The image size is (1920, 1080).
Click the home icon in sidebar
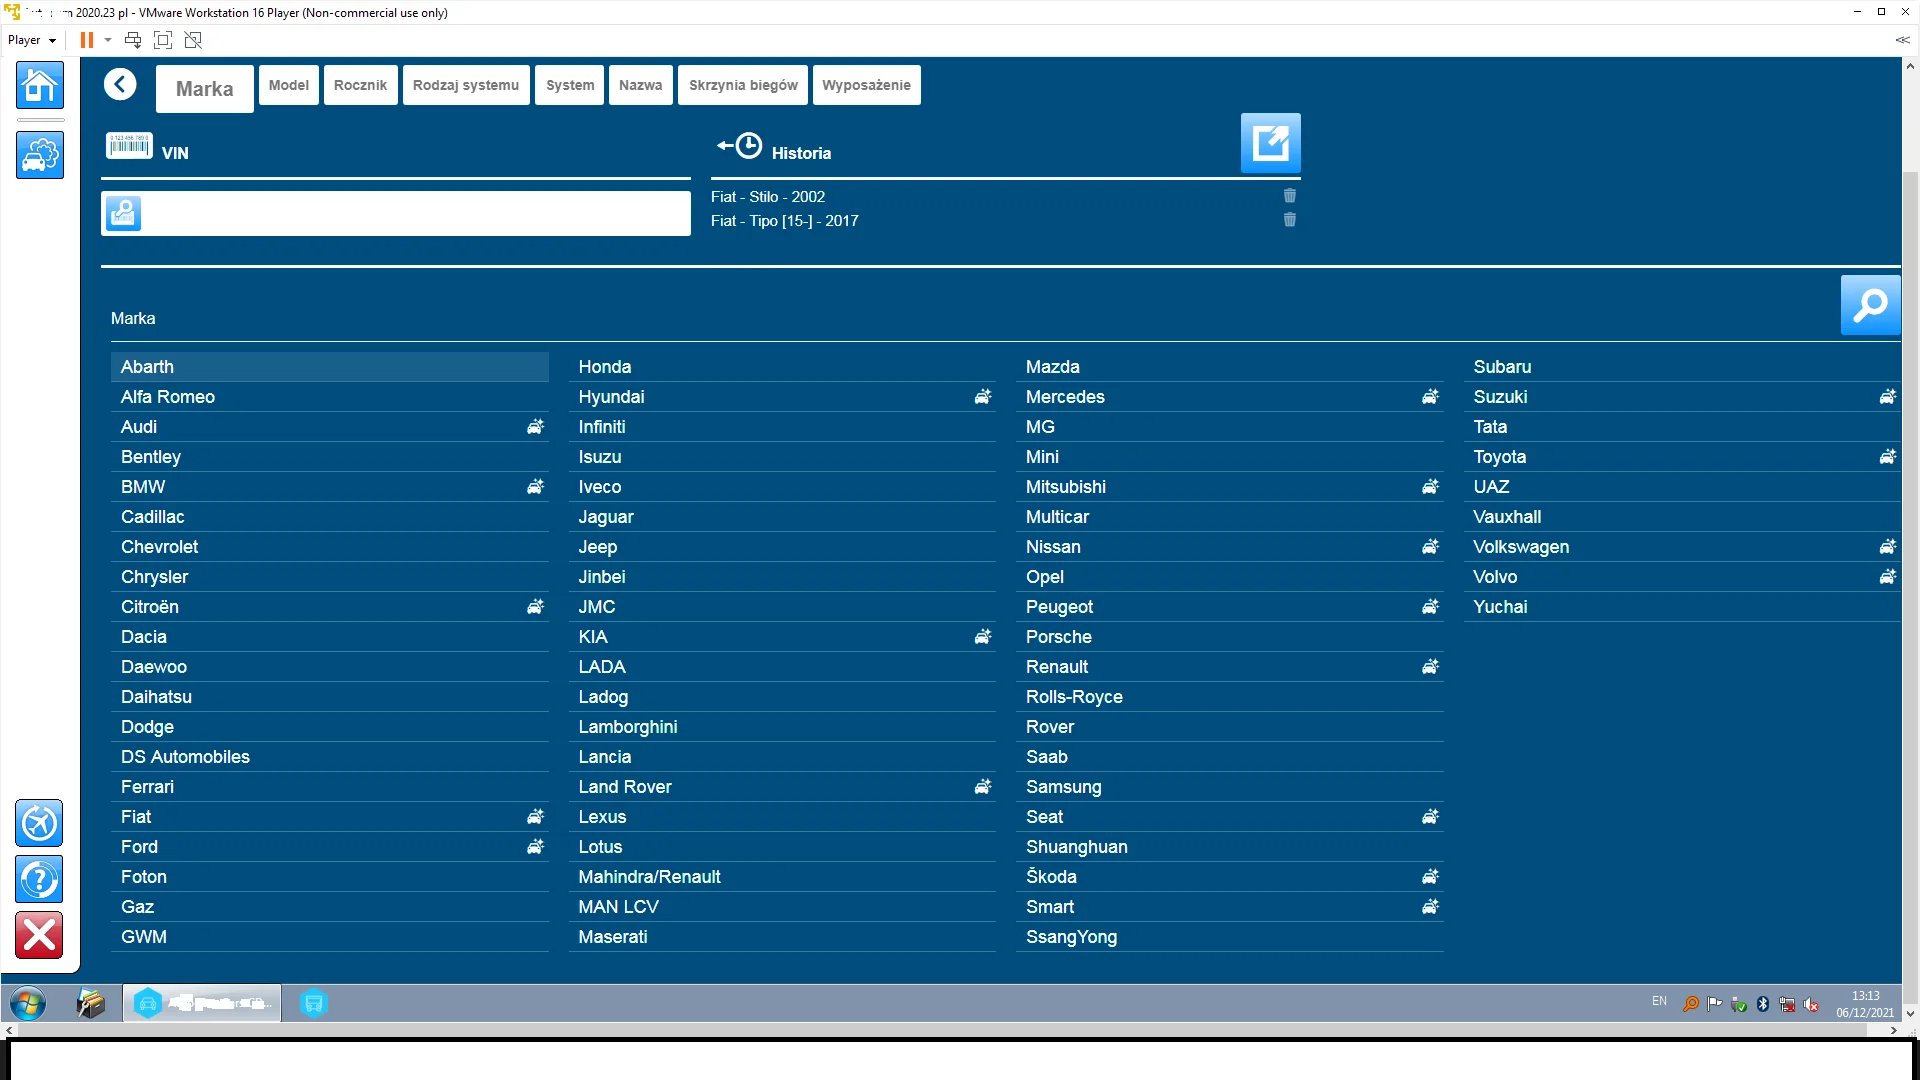tap(40, 86)
